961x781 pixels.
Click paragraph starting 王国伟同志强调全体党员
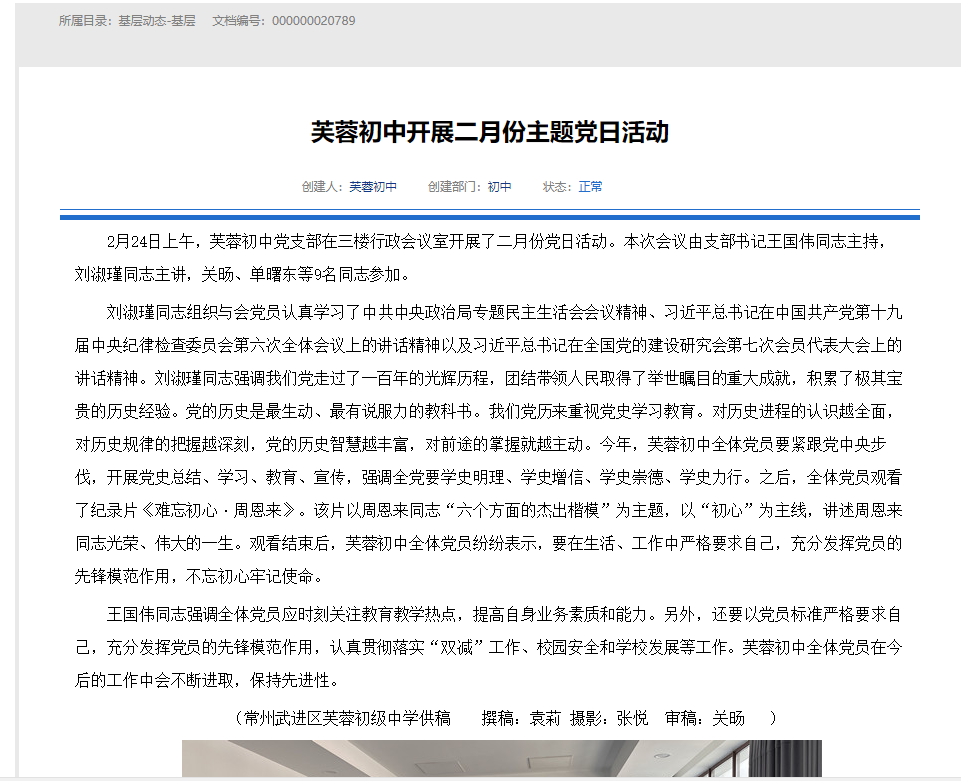pos(488,647)
